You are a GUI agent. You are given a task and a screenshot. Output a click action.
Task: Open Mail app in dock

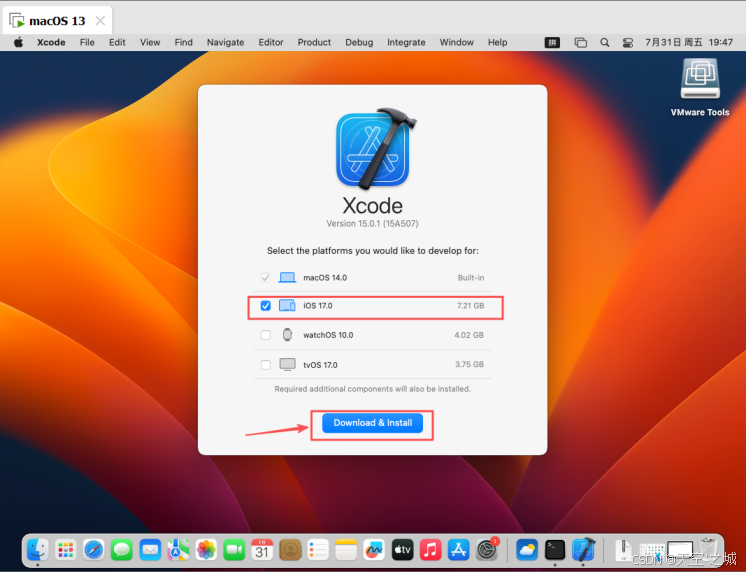[x=150, y=550]
